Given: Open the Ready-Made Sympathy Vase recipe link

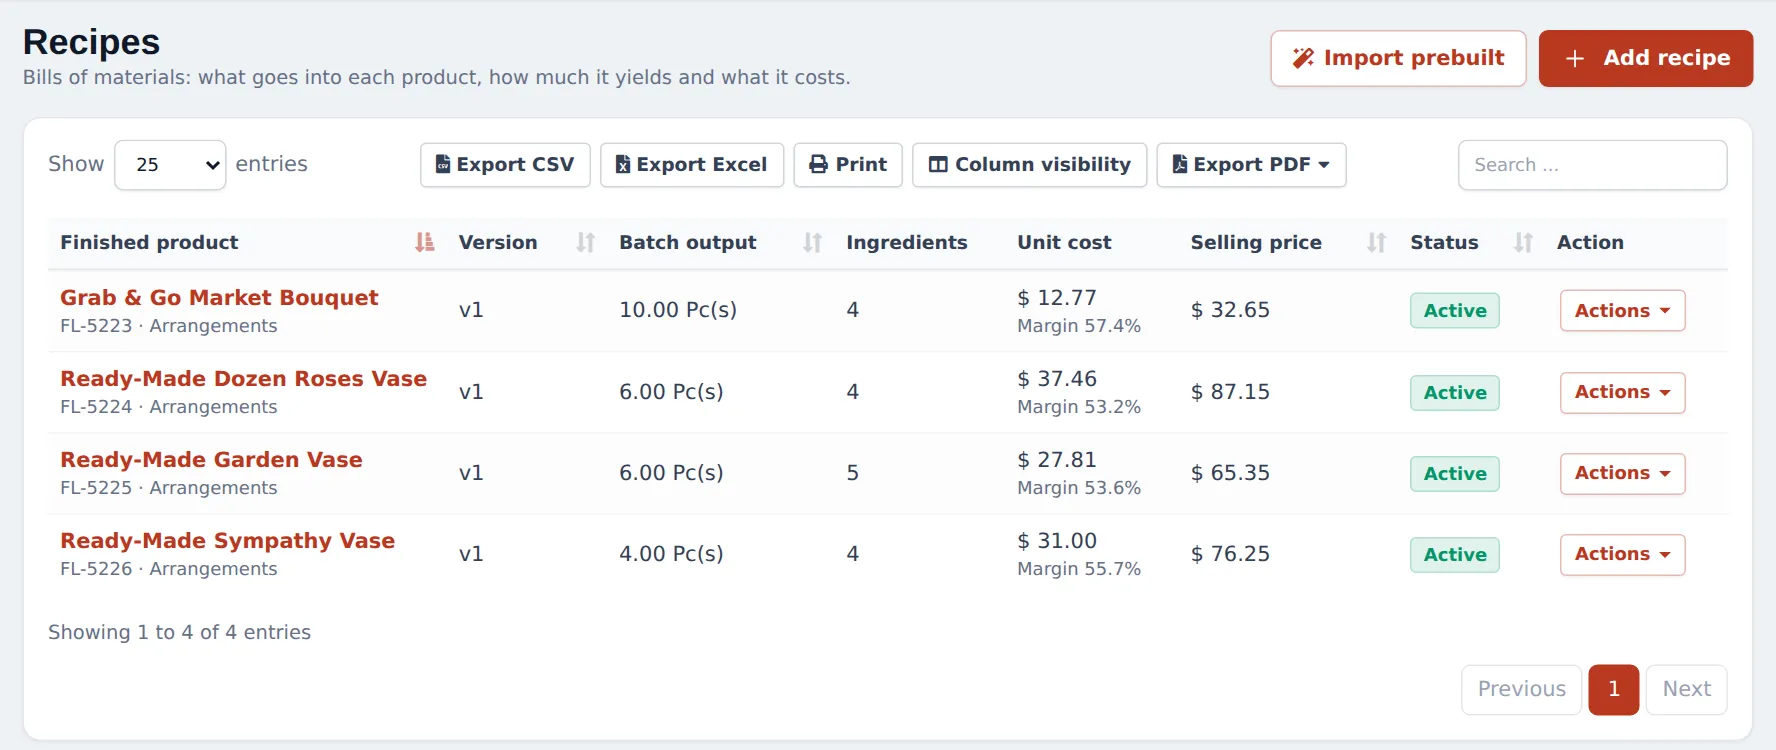Looking at the screenshot, I should (x=227, y=541).
